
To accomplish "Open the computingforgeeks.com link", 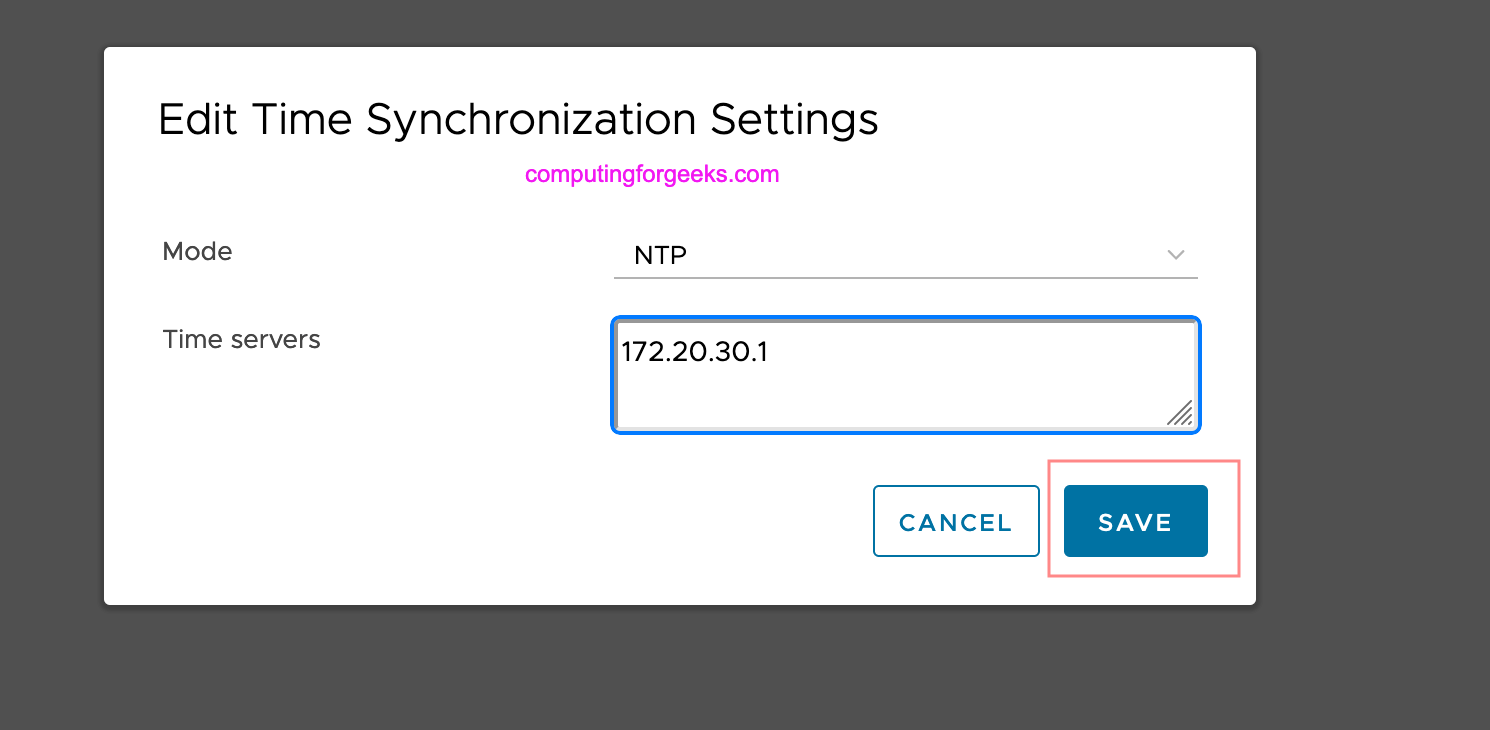I will (x=651, y=173).
